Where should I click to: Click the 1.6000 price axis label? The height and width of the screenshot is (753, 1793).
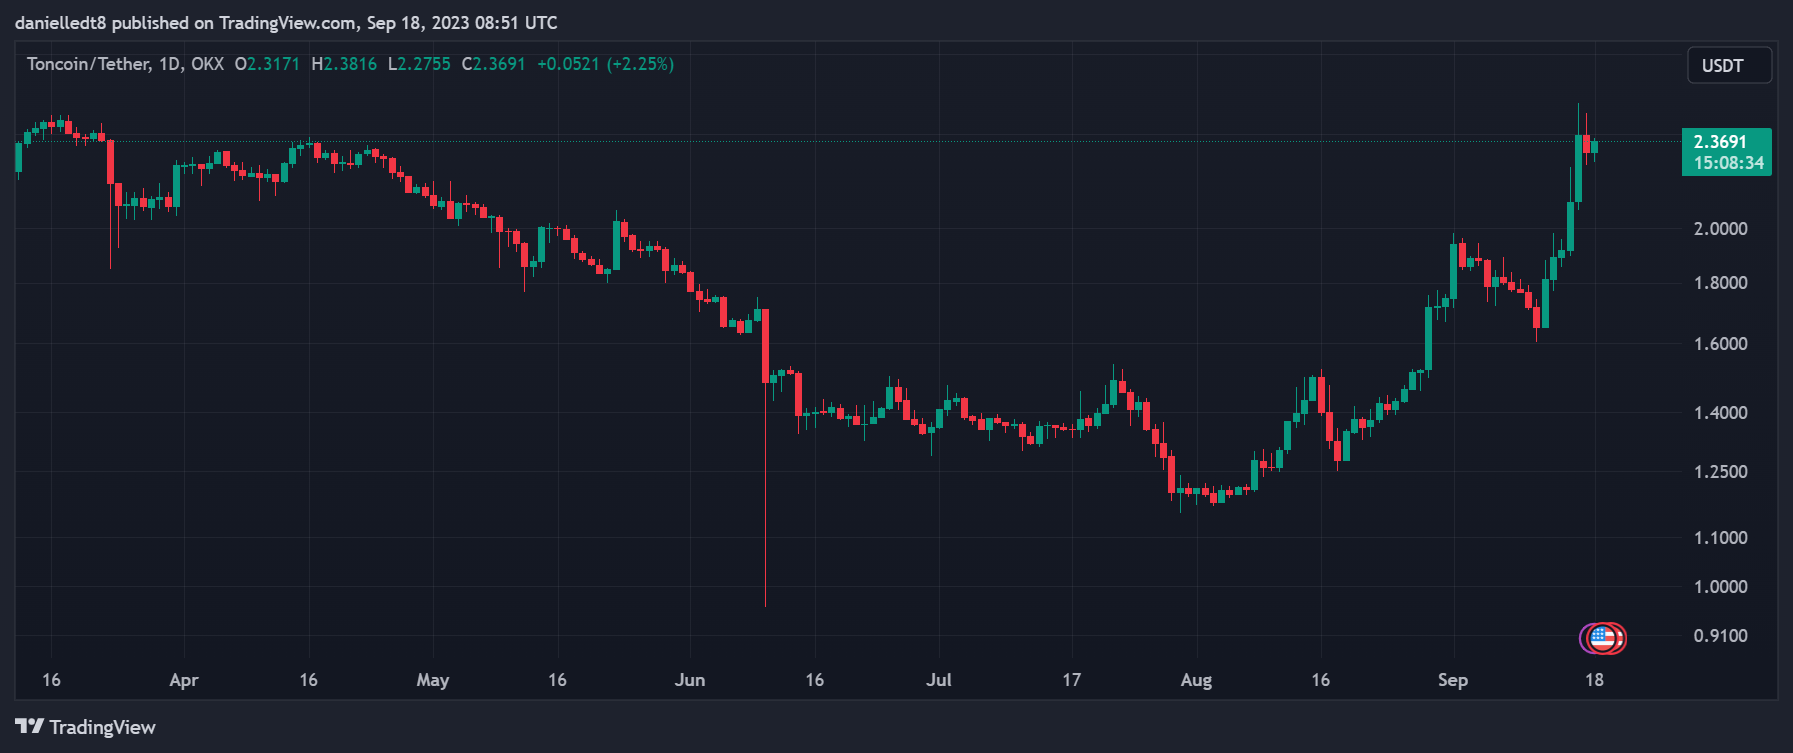tap(1721, 344)
